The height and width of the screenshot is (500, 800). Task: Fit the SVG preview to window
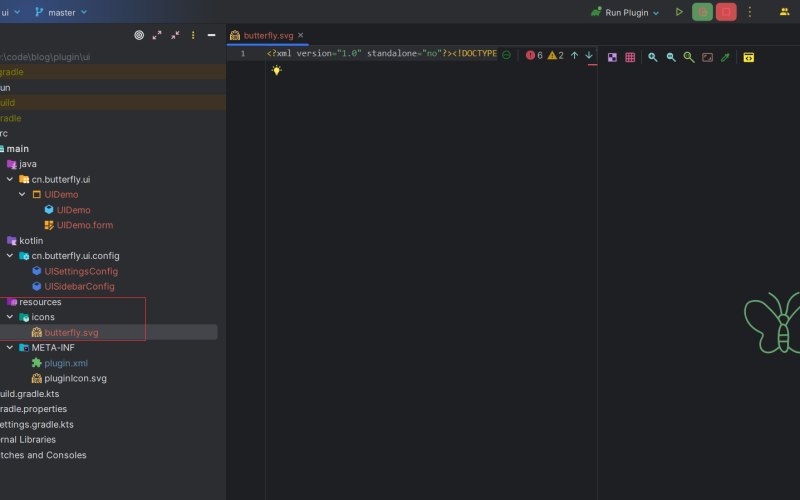tap(707, 57)
